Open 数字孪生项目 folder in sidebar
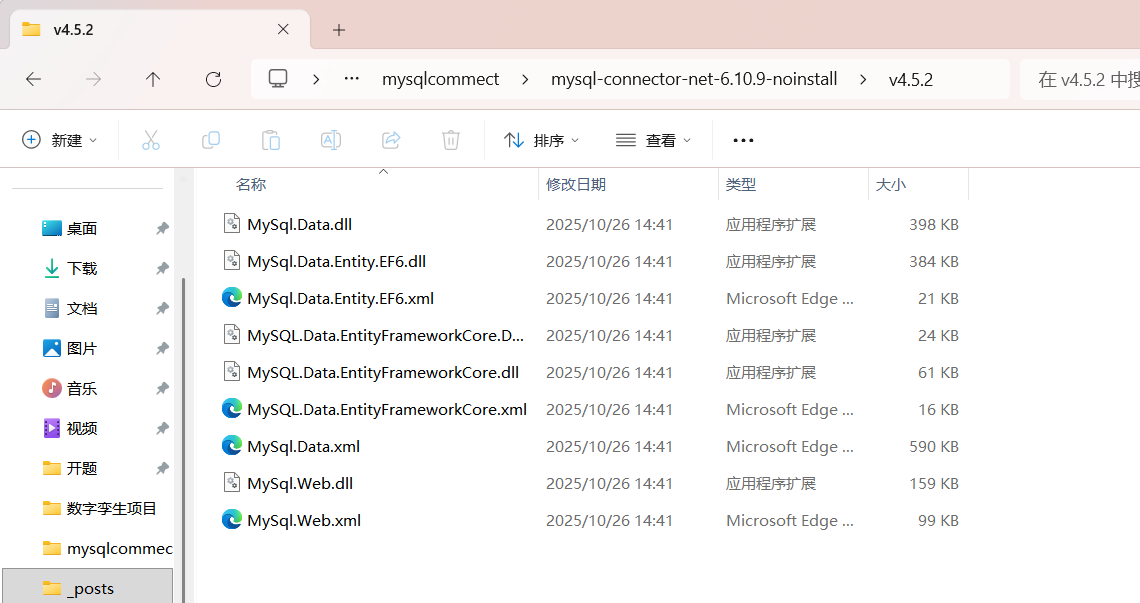This screenshot has width=1140, height=603. point(111,508)
